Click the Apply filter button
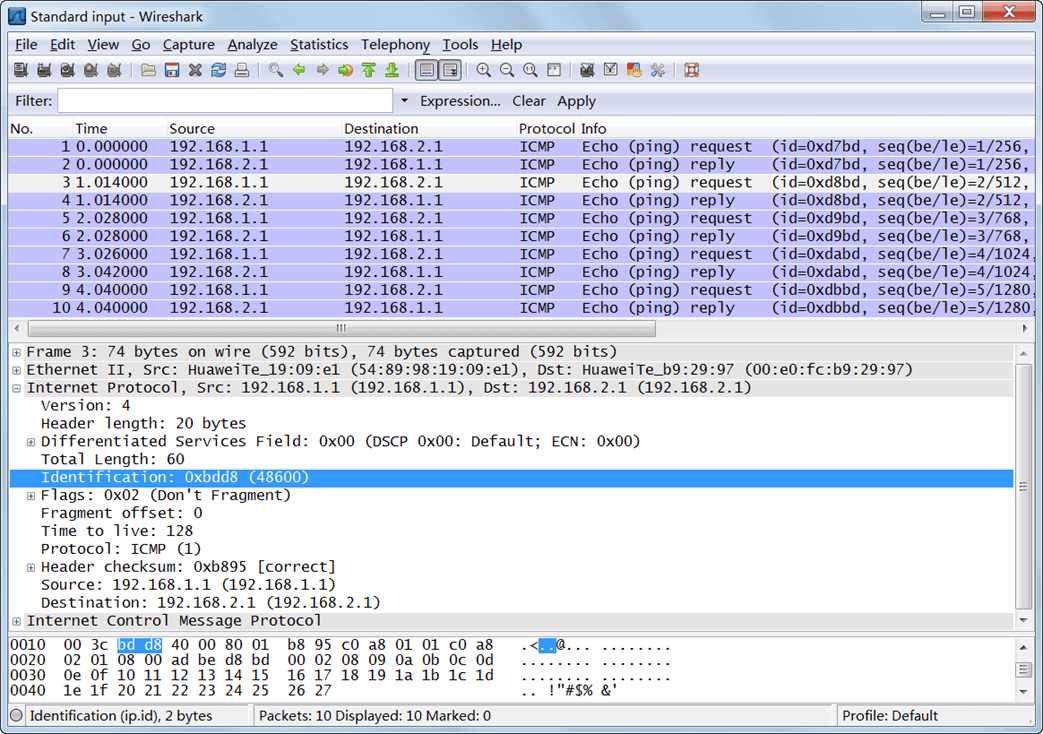This screenshot has height=734, width=1043. [576, 101]
